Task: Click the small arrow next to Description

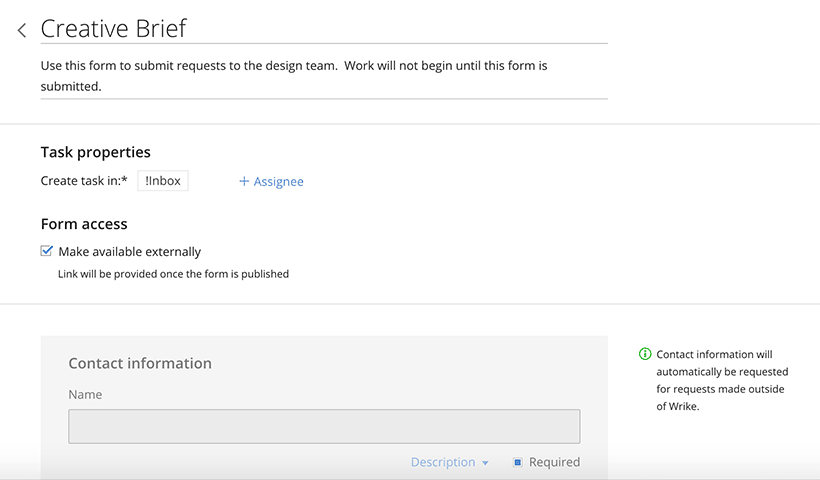Action: tap(485, 463)
